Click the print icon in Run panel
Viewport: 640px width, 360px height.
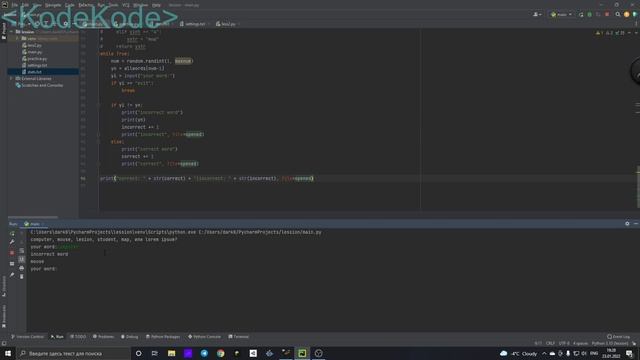(22, 268)
